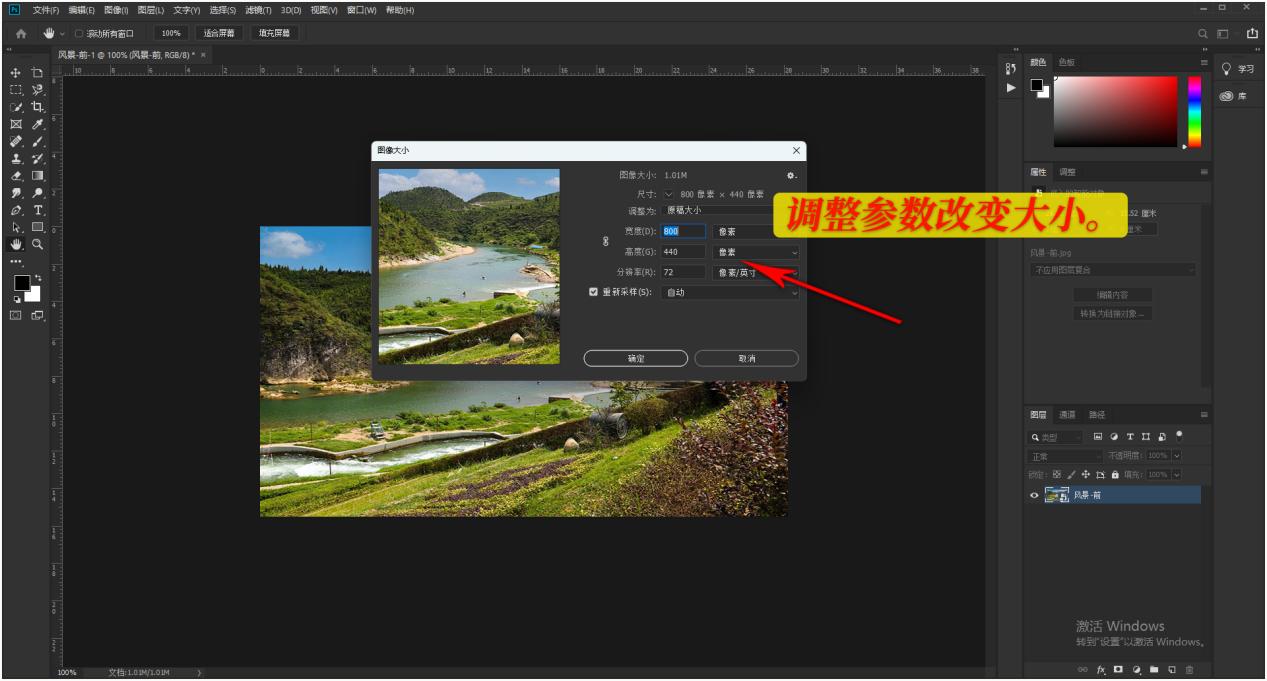Select the Eyedropper tool
The height and width of the screenshot is (681, 1267).
38,125
